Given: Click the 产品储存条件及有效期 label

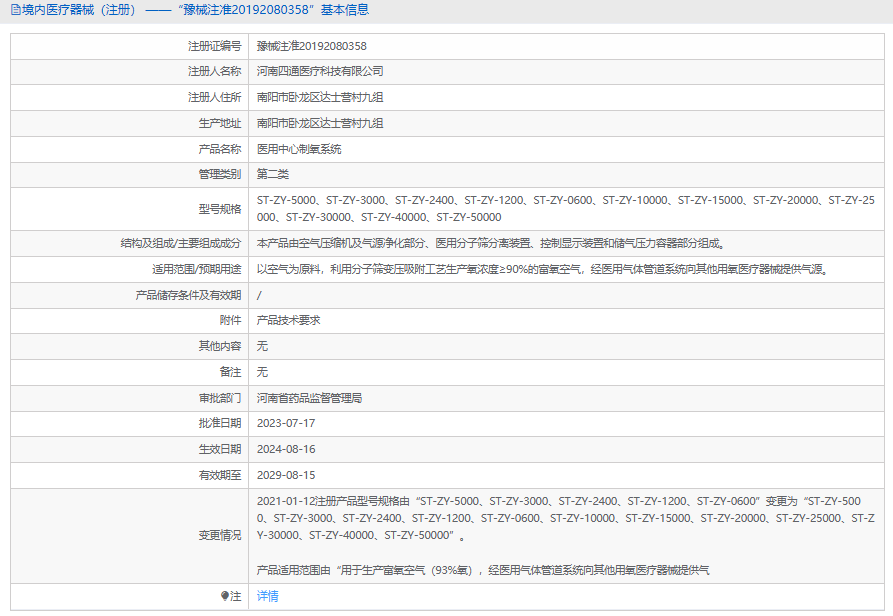Looking at the screenshot, I should click(189, 295).
